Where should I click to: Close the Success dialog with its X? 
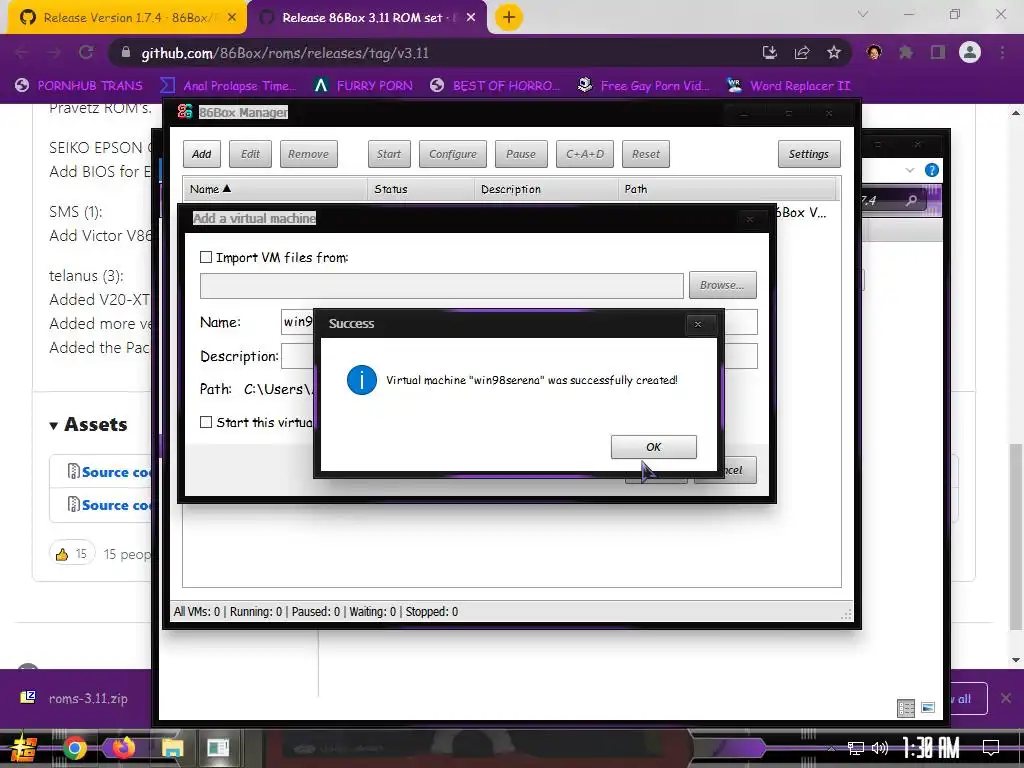697,324
